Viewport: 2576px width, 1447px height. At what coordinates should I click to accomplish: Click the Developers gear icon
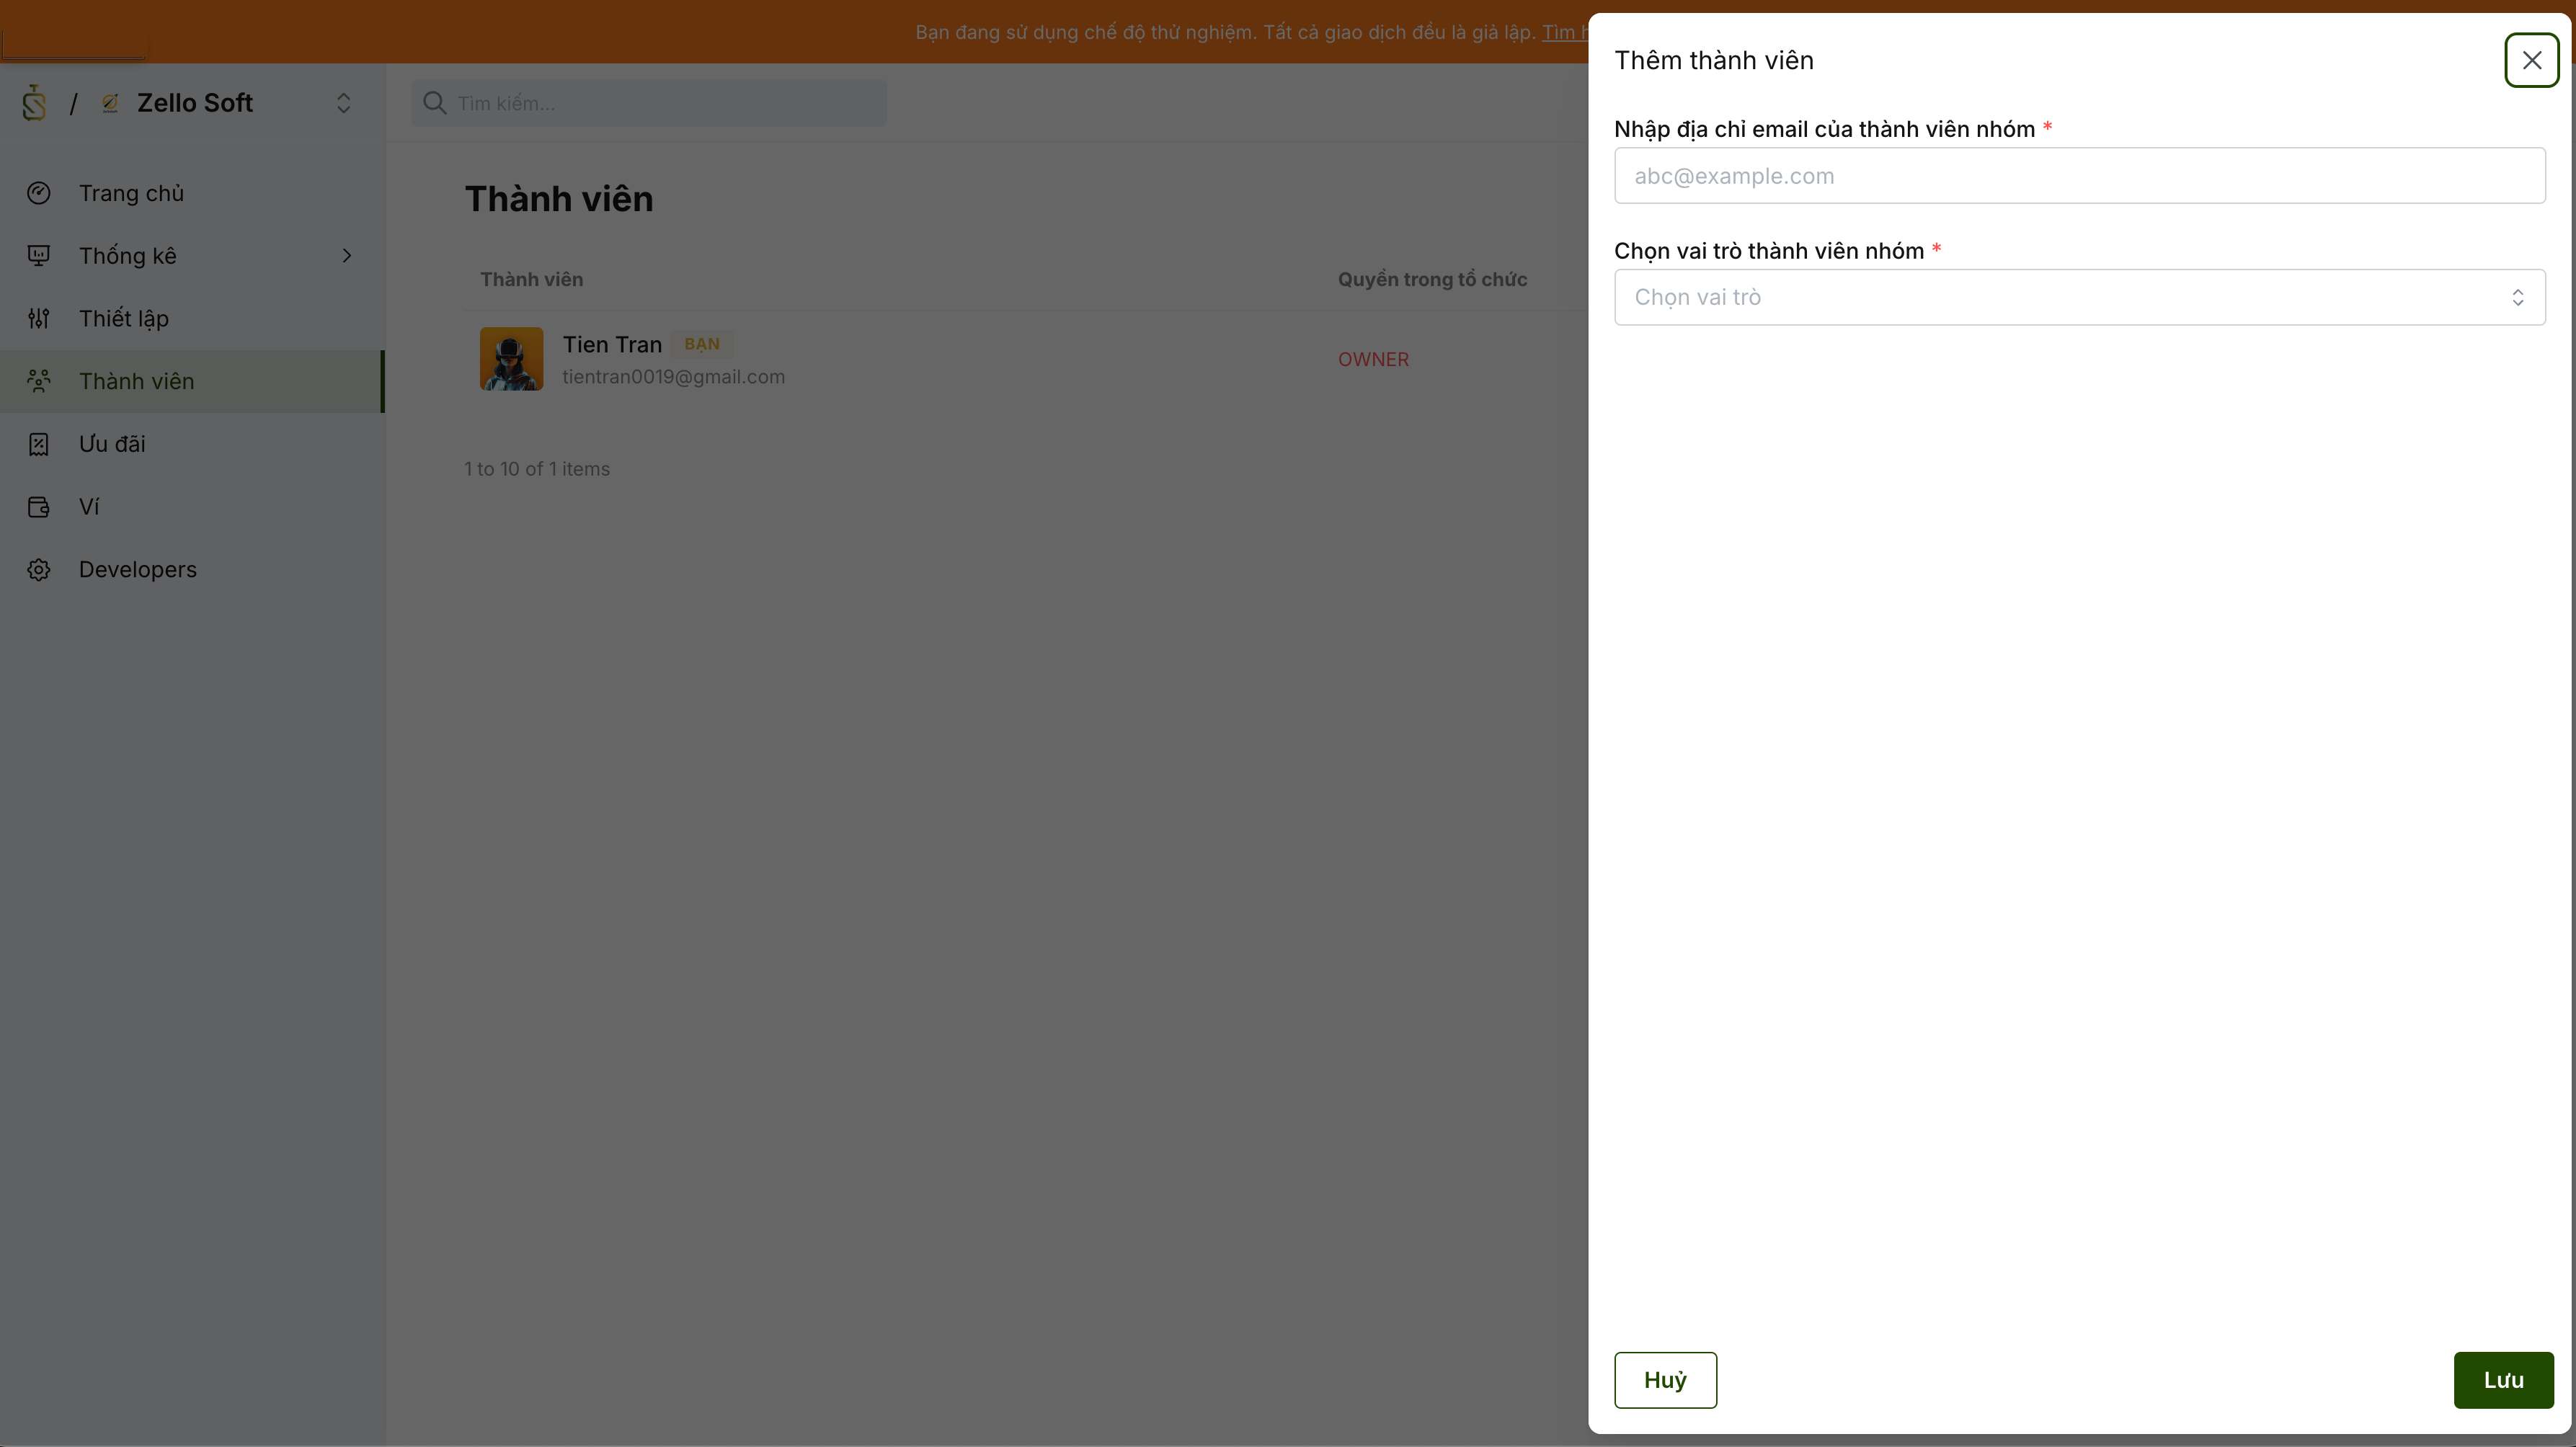coord(39,569)
